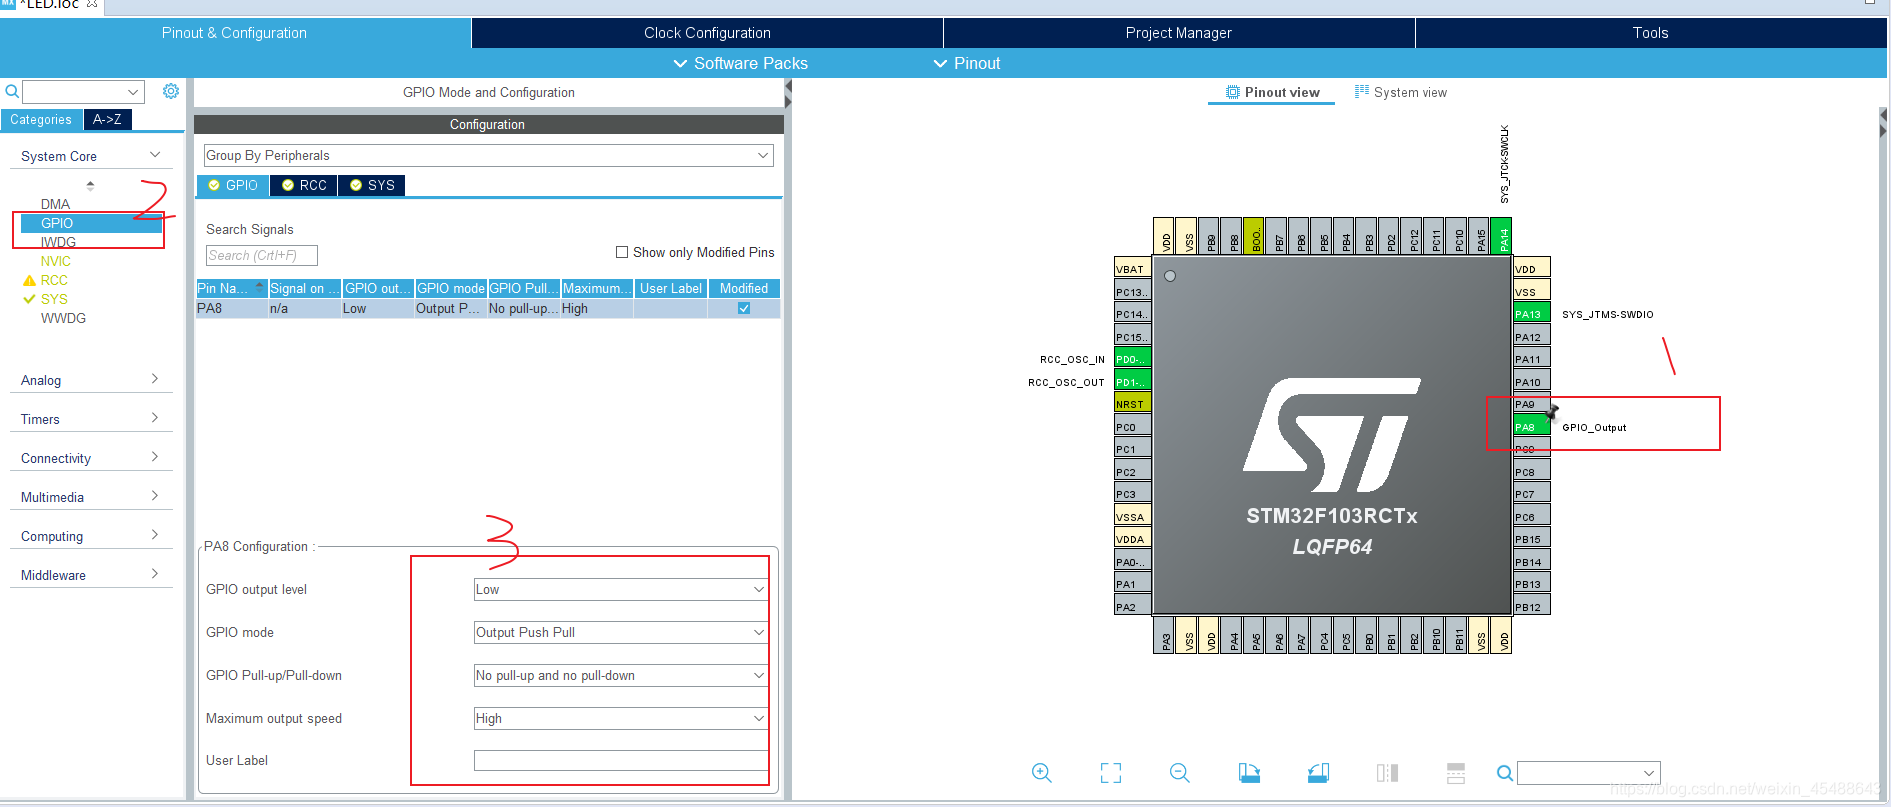Switch to the RCC peripheral tab
The width and height of the screenshot is (1891, 807).
304,185
